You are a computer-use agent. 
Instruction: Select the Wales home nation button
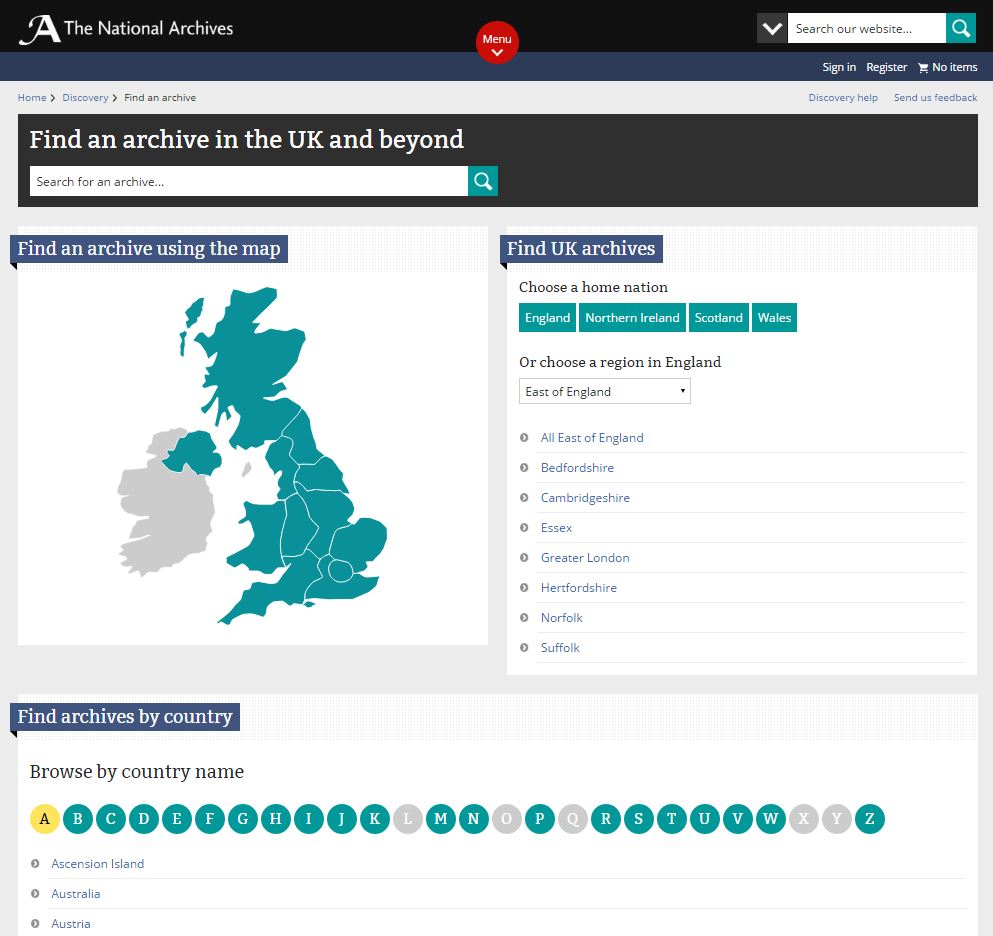(774, 317)
